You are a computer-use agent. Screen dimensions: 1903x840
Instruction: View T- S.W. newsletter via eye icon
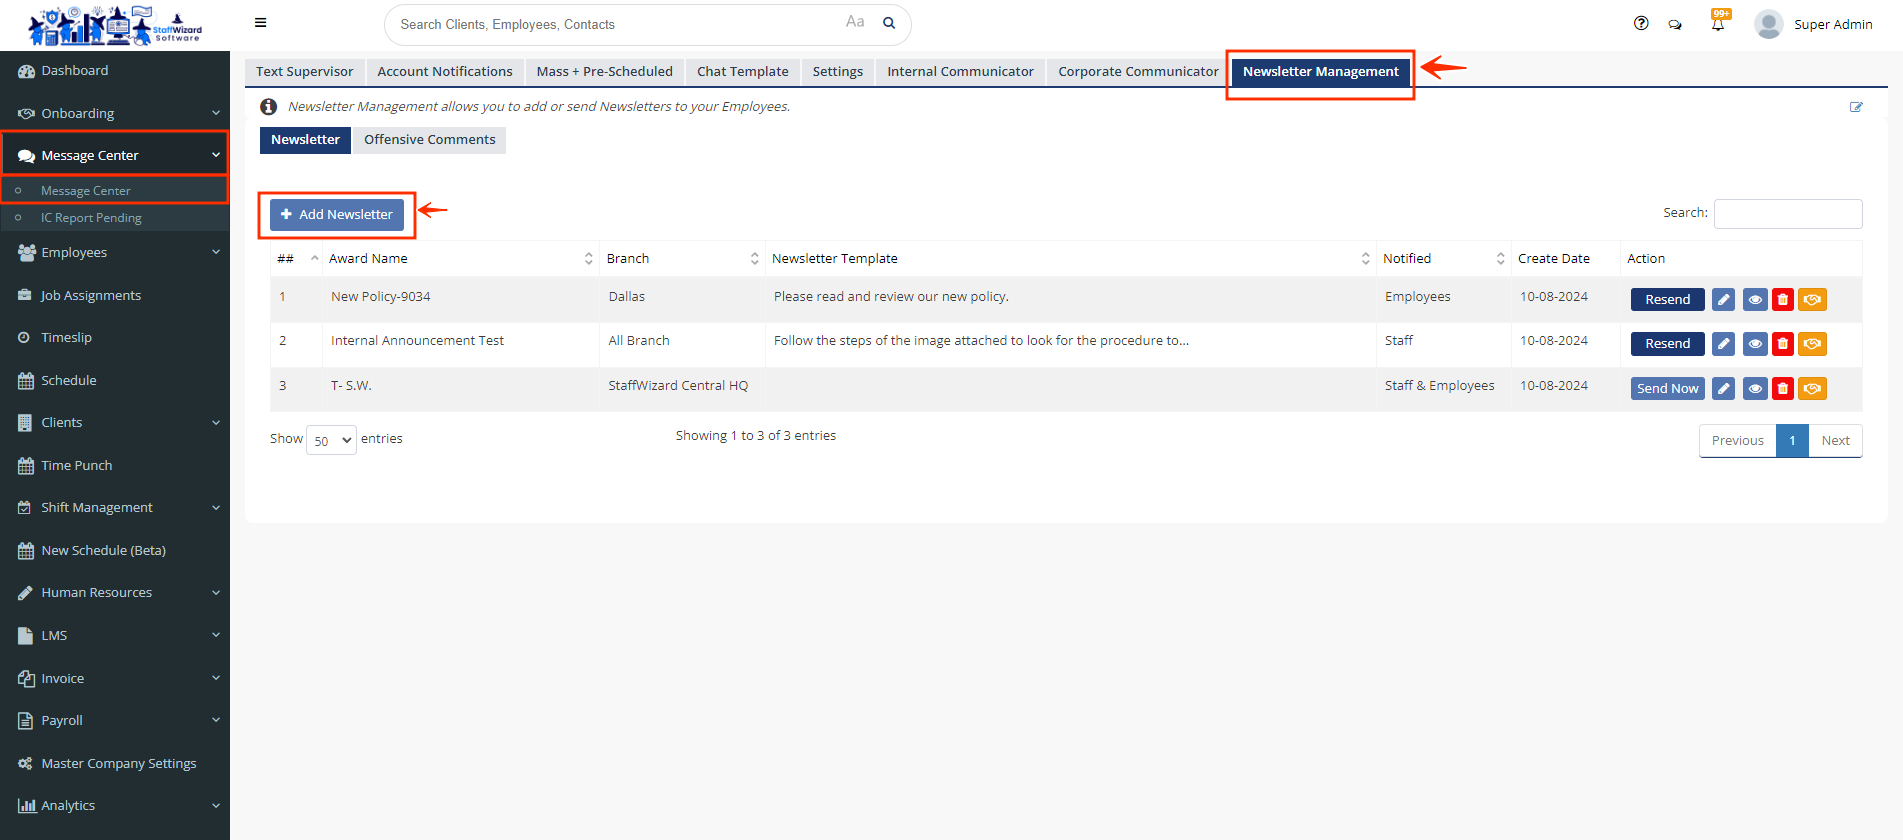[x=1755, y=389]
